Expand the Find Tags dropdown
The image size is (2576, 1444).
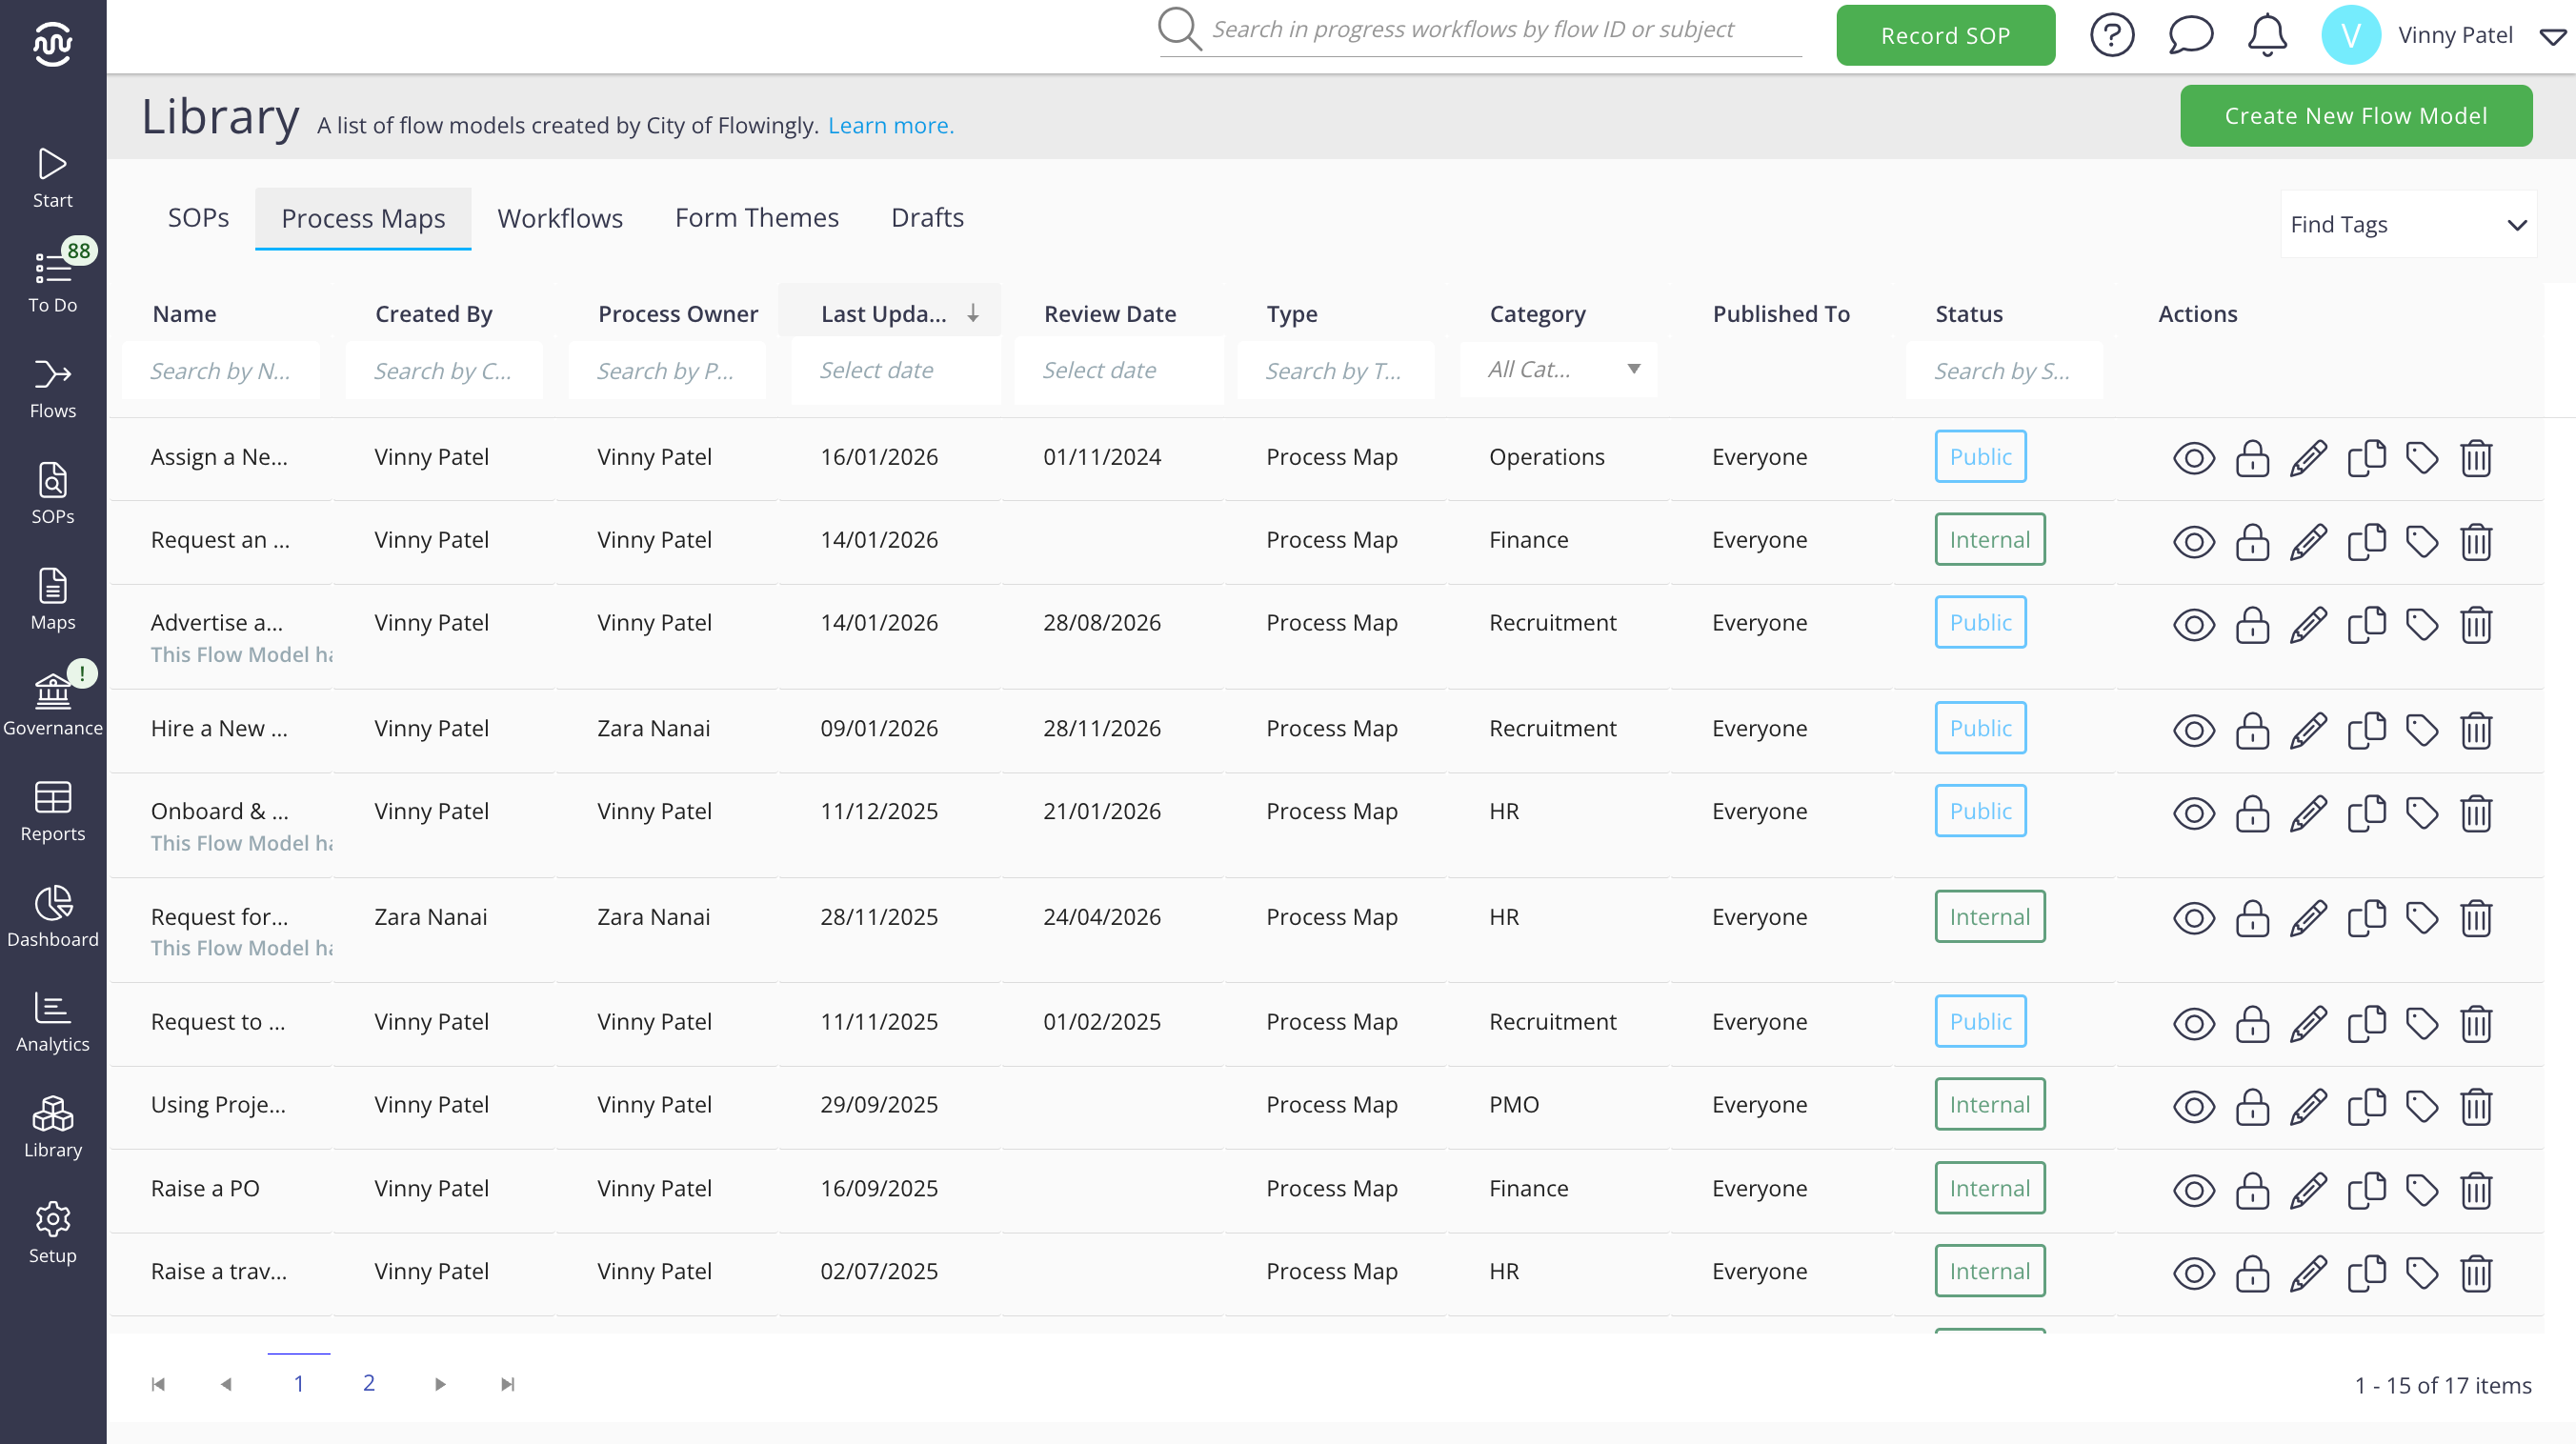[x=2408, y=225]
